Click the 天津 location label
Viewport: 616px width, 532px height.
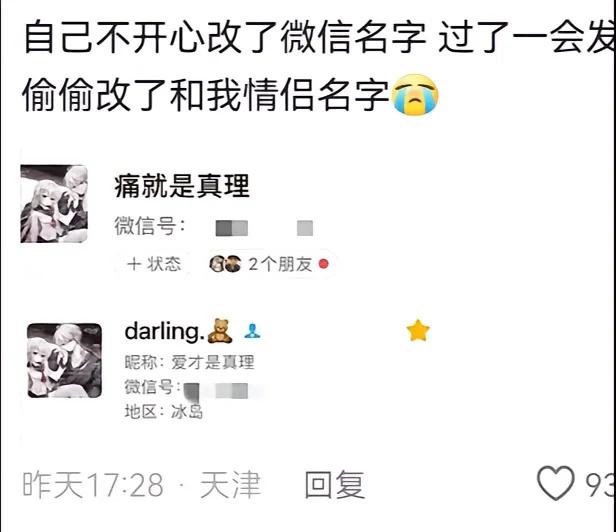[x=230, y=485]
